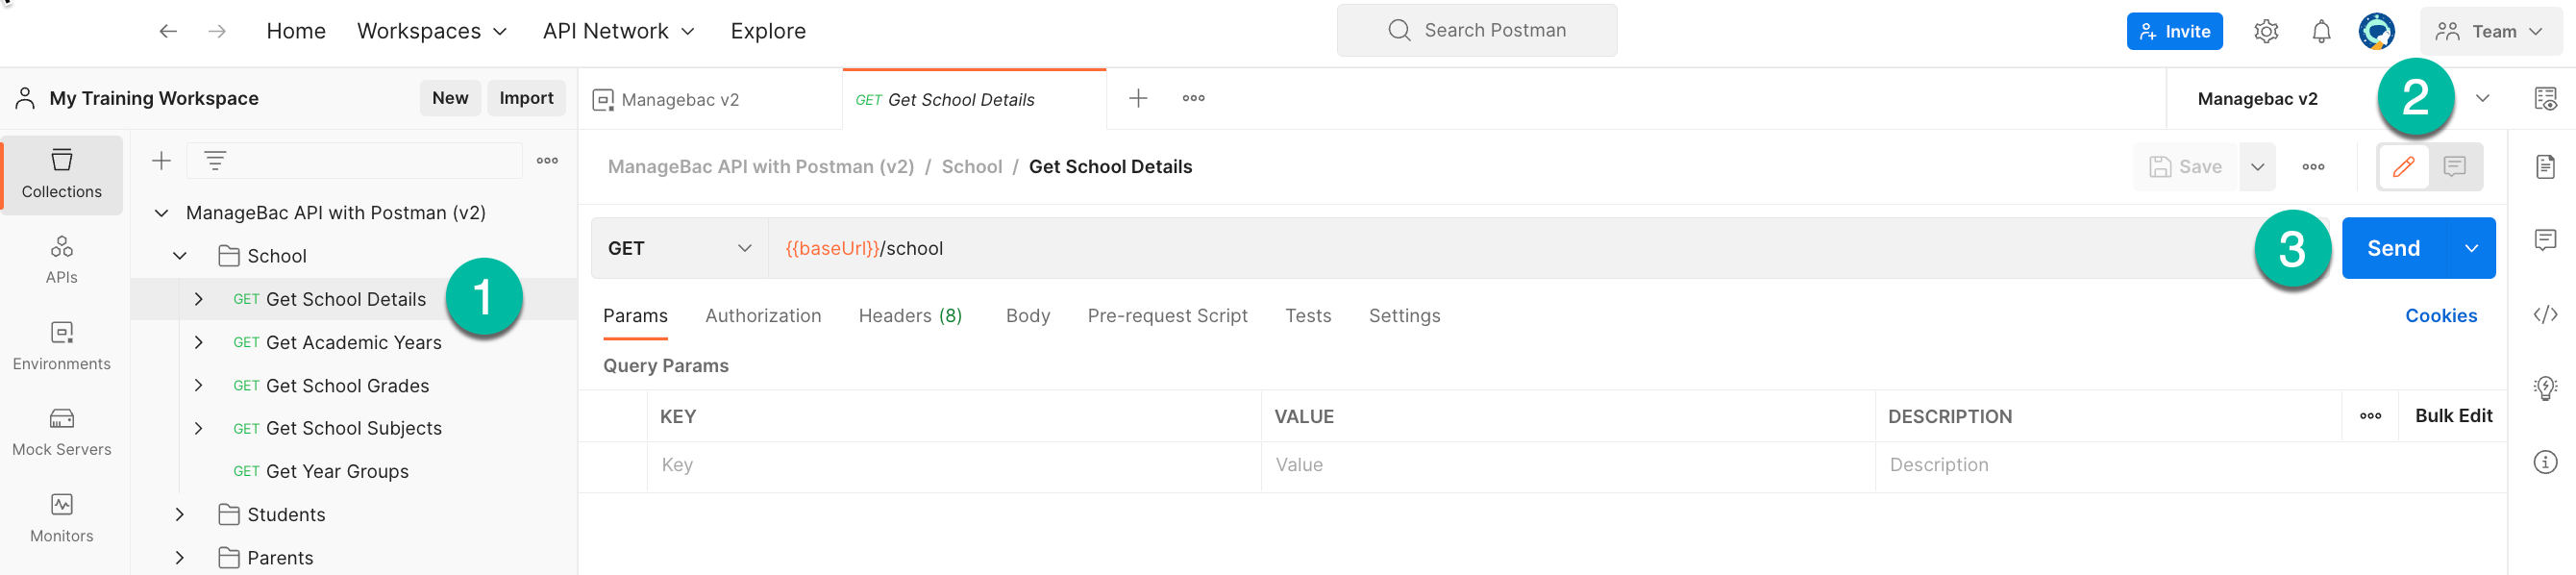Go back with the left arrow icon
This screenshot has width=2576, height=575.
pyautogui.click(x=168, y=31)
